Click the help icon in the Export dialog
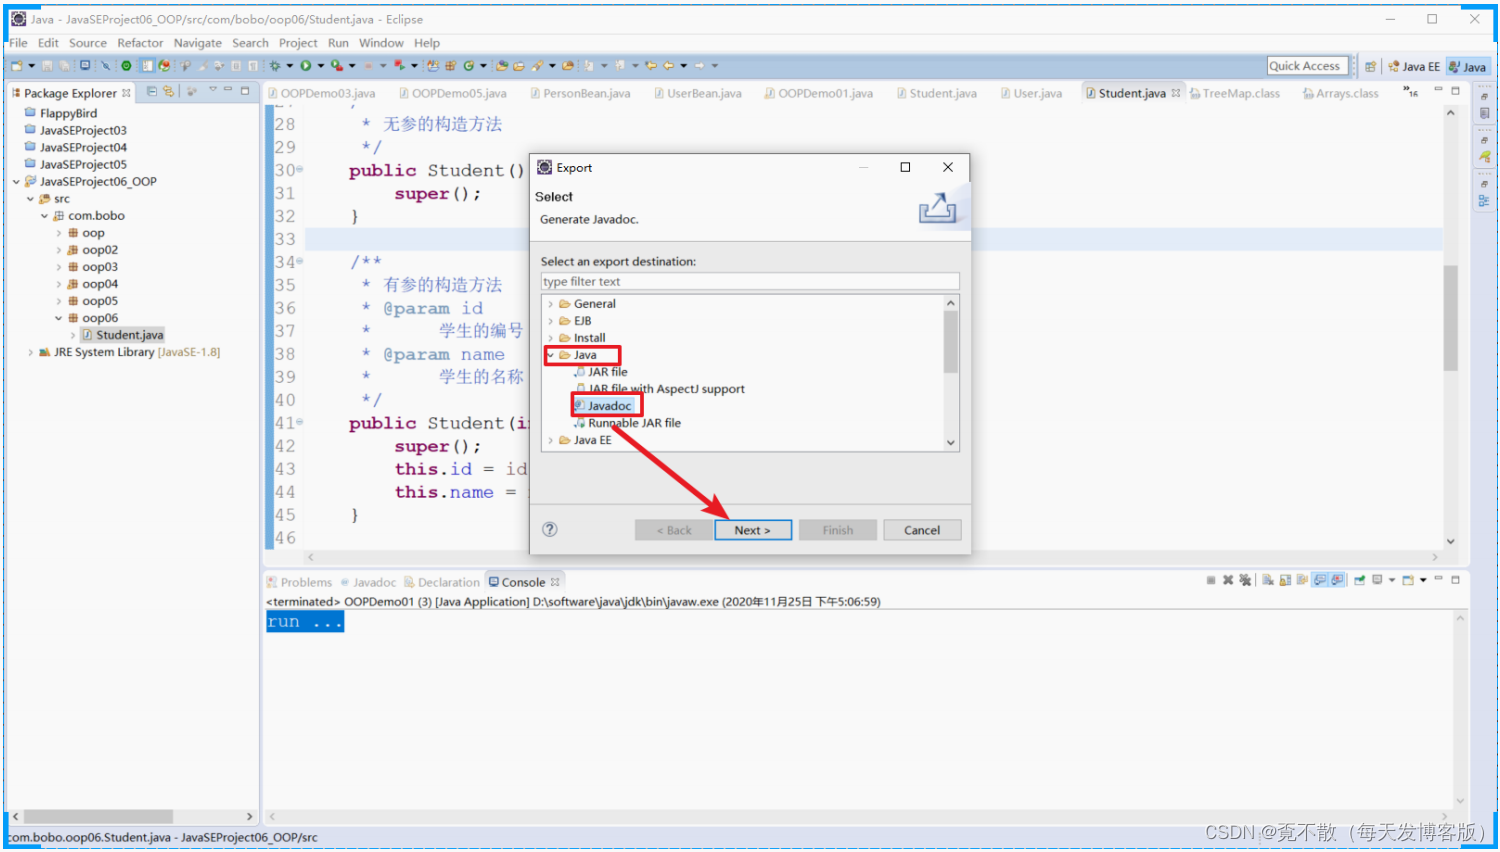Image resolution: width=1500 pixels, height=852 pixels. pos(549,530)
